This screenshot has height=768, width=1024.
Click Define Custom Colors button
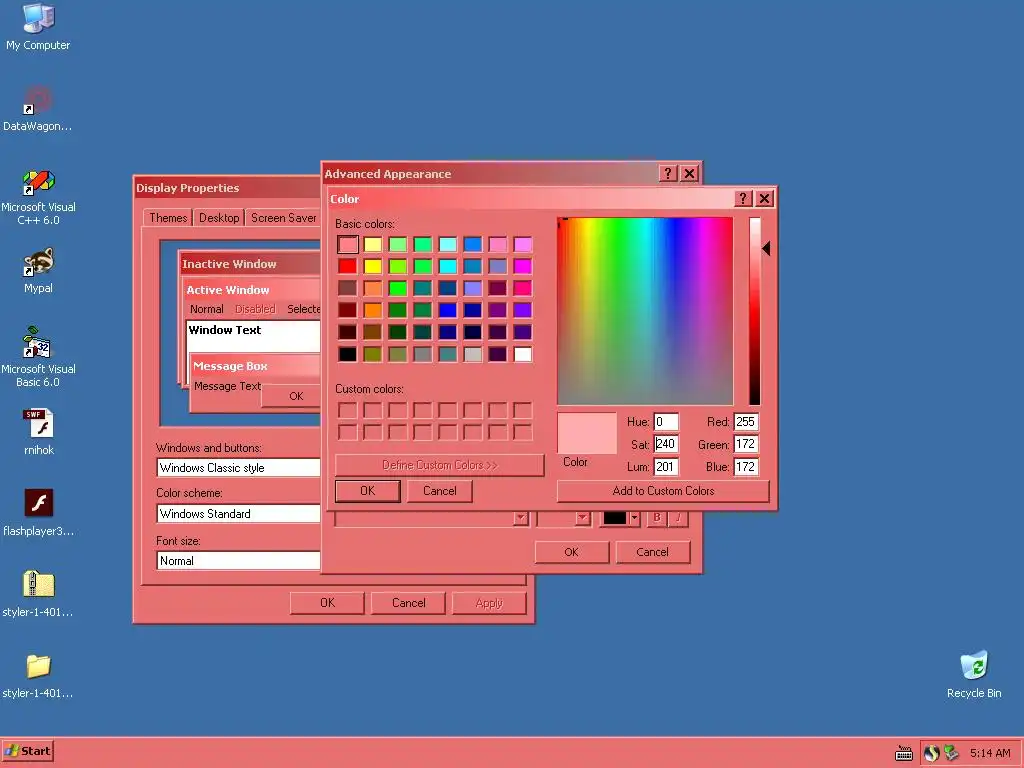(x=440, y=465)
